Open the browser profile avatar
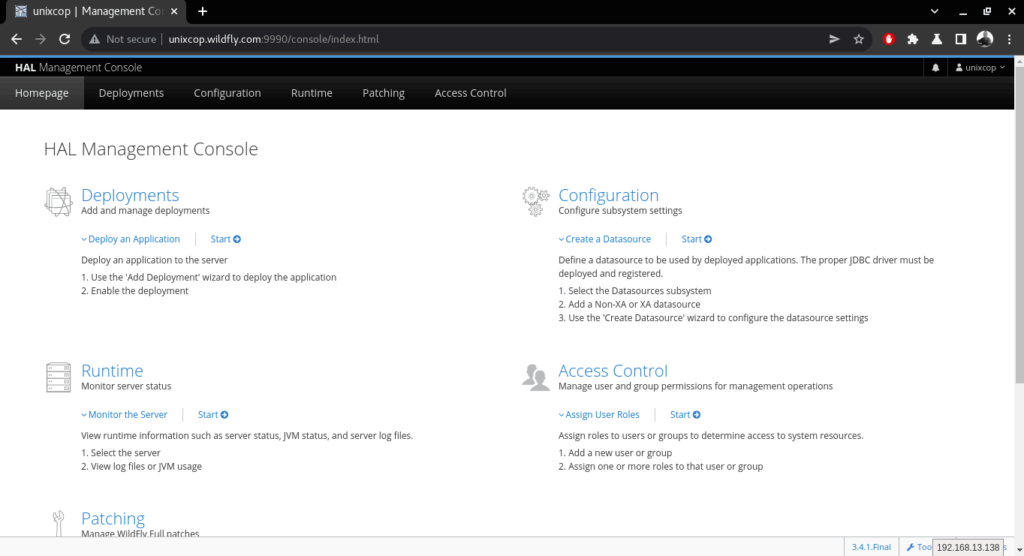Image resolution: width=1024 pixels, height=556 pixels. [985, 39]
